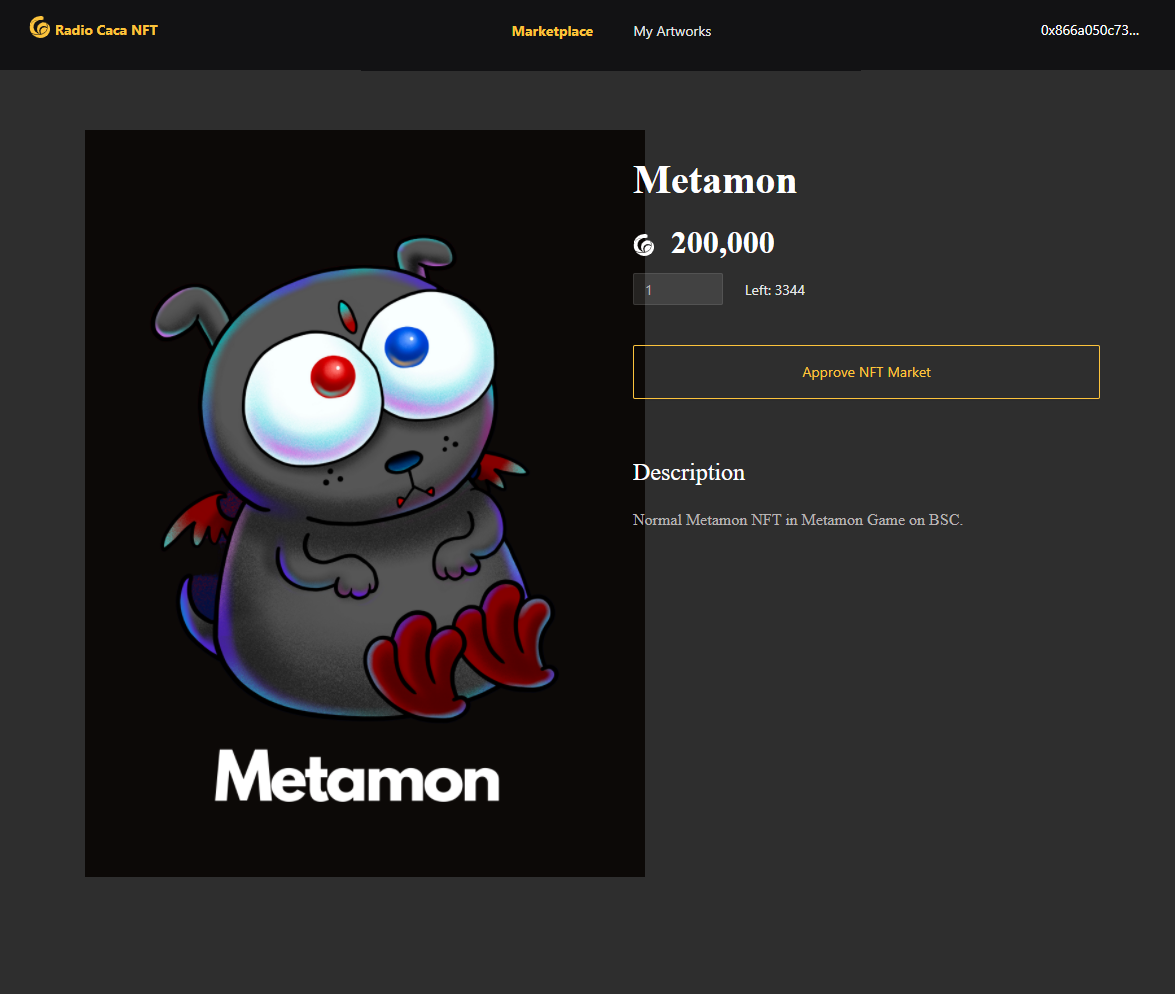Click the 'Left: 3344' stock text
The width and height of the screenshot is (1175, 994).
click(x=775, y=290)
